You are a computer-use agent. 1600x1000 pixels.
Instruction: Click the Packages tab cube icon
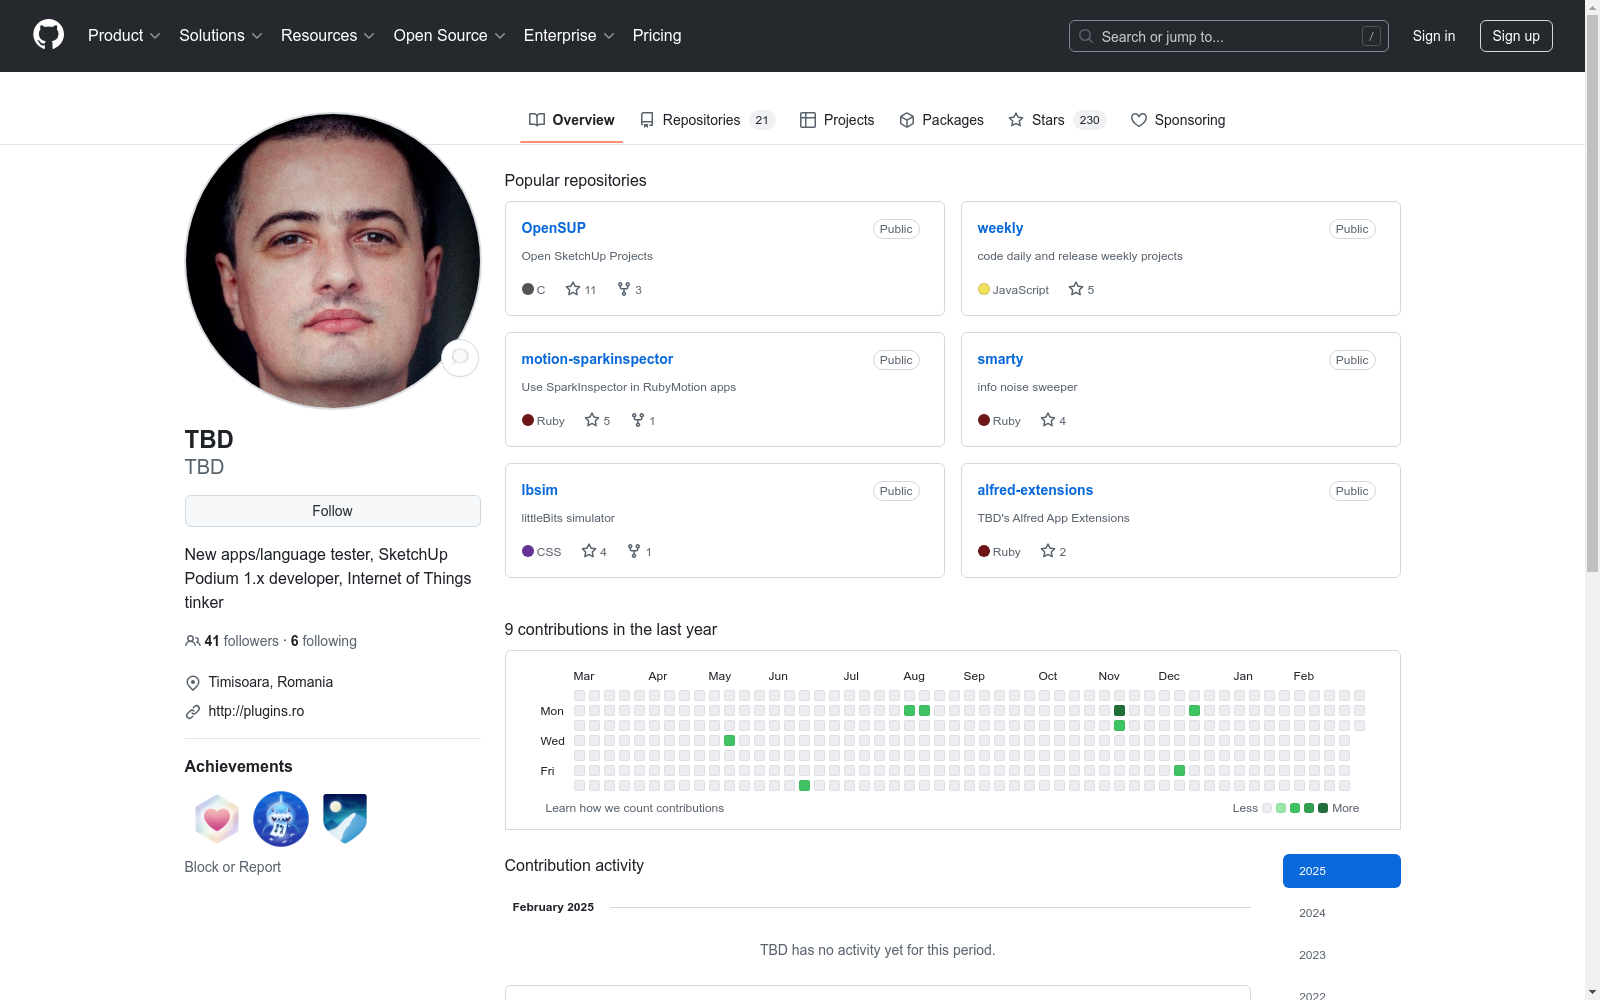(907, 120)
